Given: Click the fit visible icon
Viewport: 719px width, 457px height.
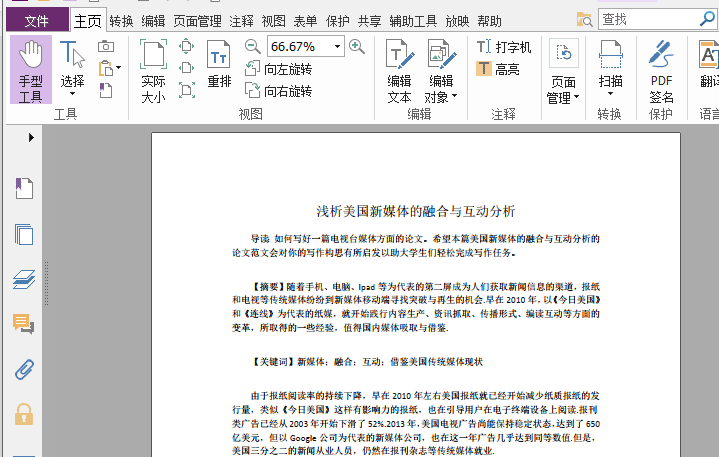Looking at the screenshot, I should pos(186,90).
